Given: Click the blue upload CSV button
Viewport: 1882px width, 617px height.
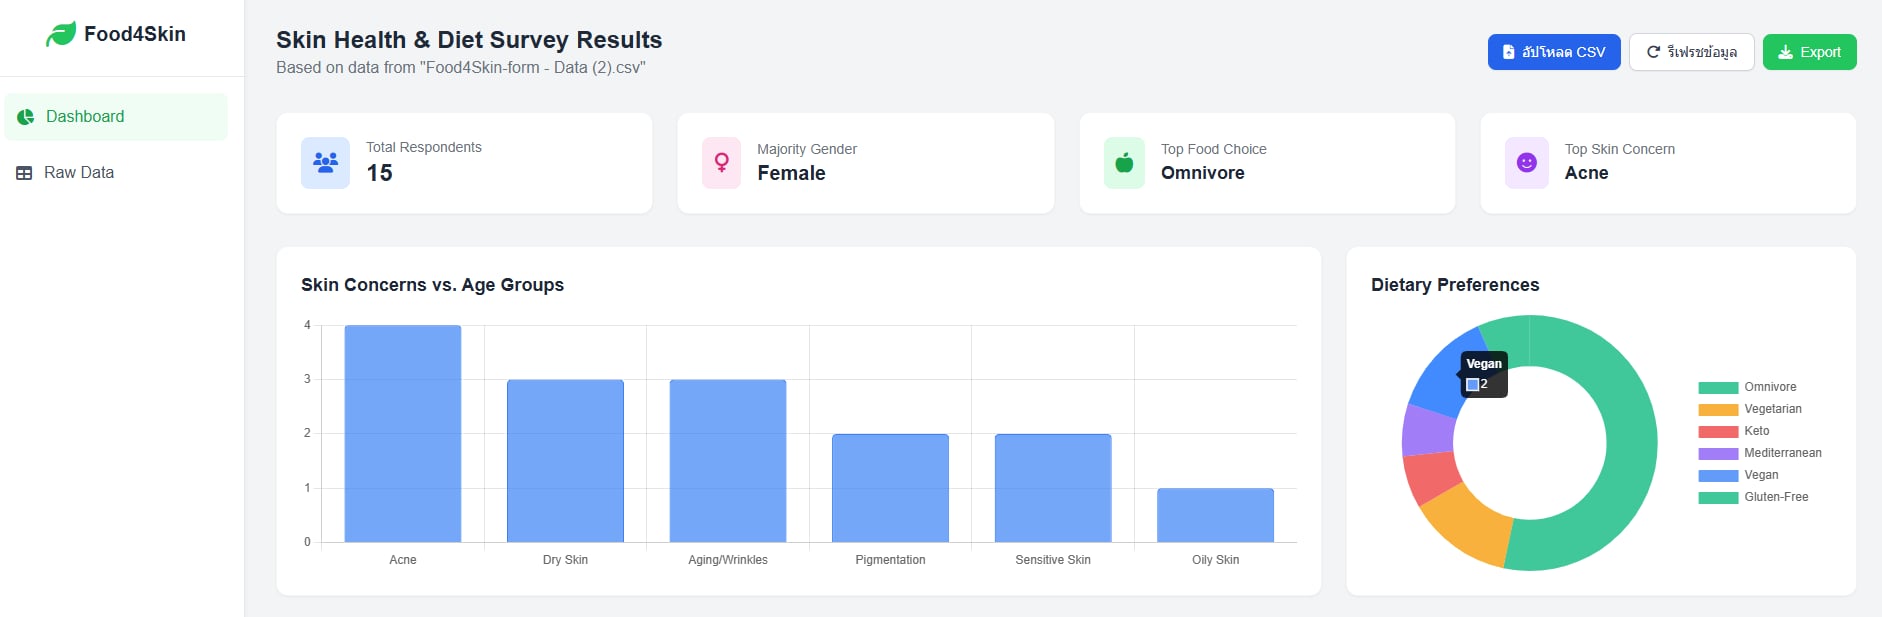Looking at the screenshot, I should 1554,52.
